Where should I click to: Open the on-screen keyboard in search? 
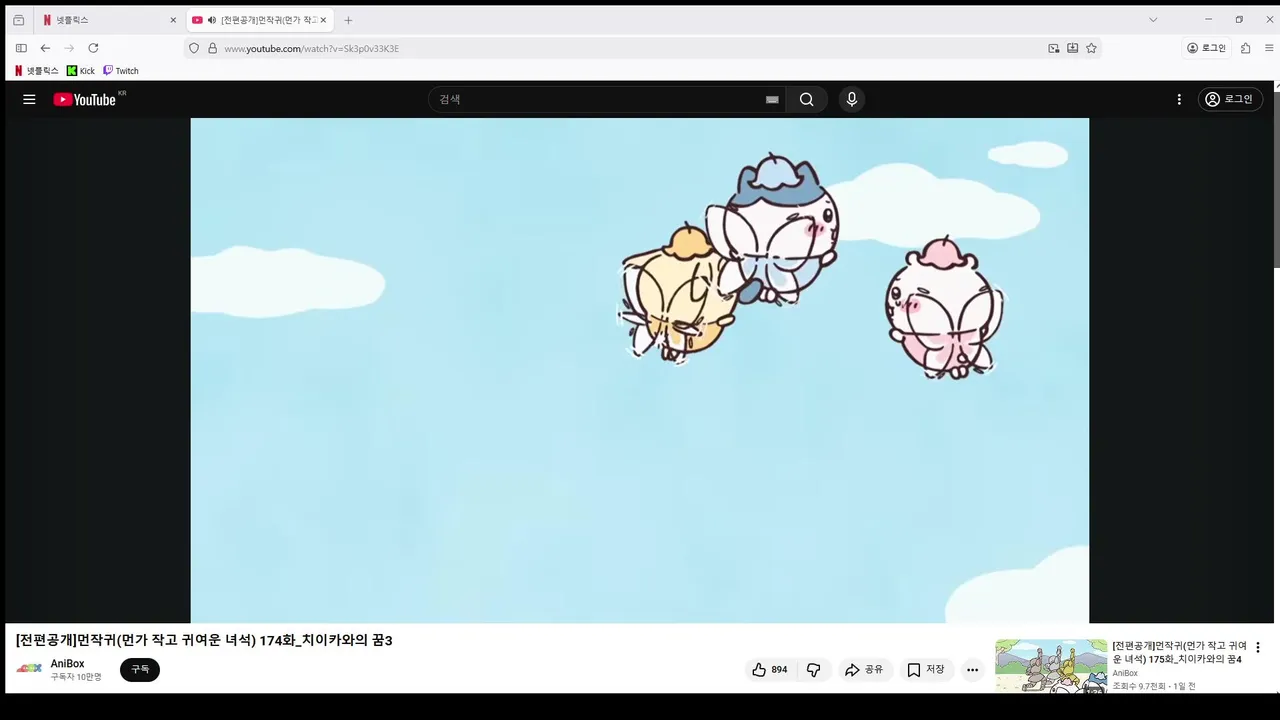click(772, 99)
